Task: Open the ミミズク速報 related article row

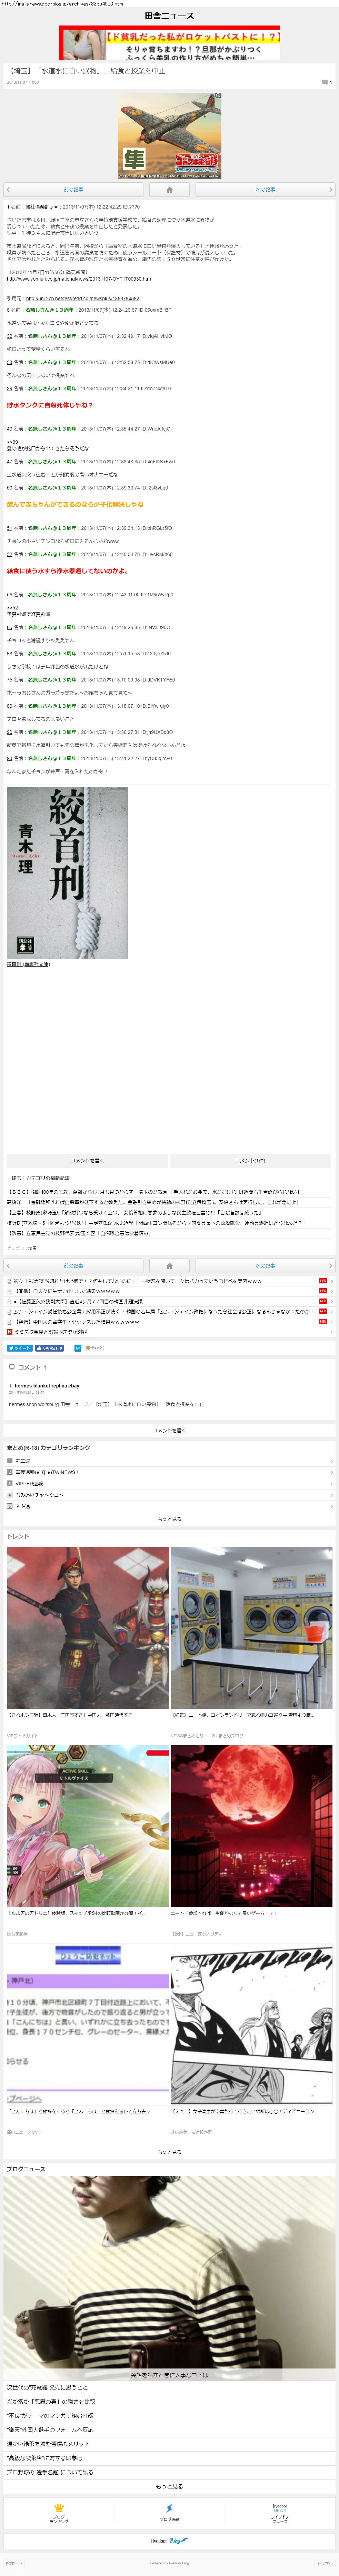Action: click(169, 1332)
